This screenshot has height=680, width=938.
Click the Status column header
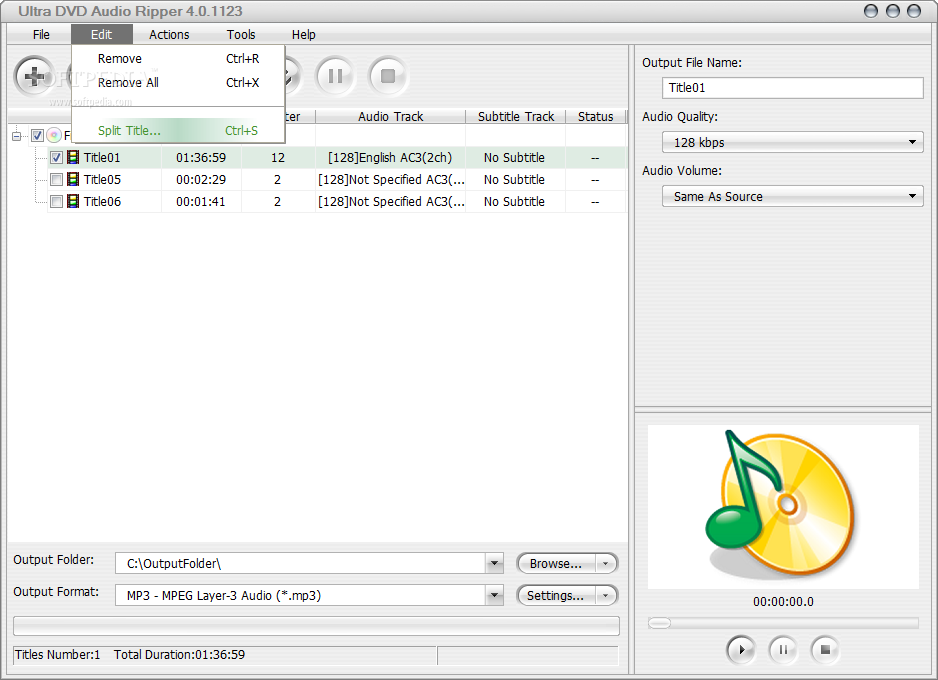click(x=595, y=117)
